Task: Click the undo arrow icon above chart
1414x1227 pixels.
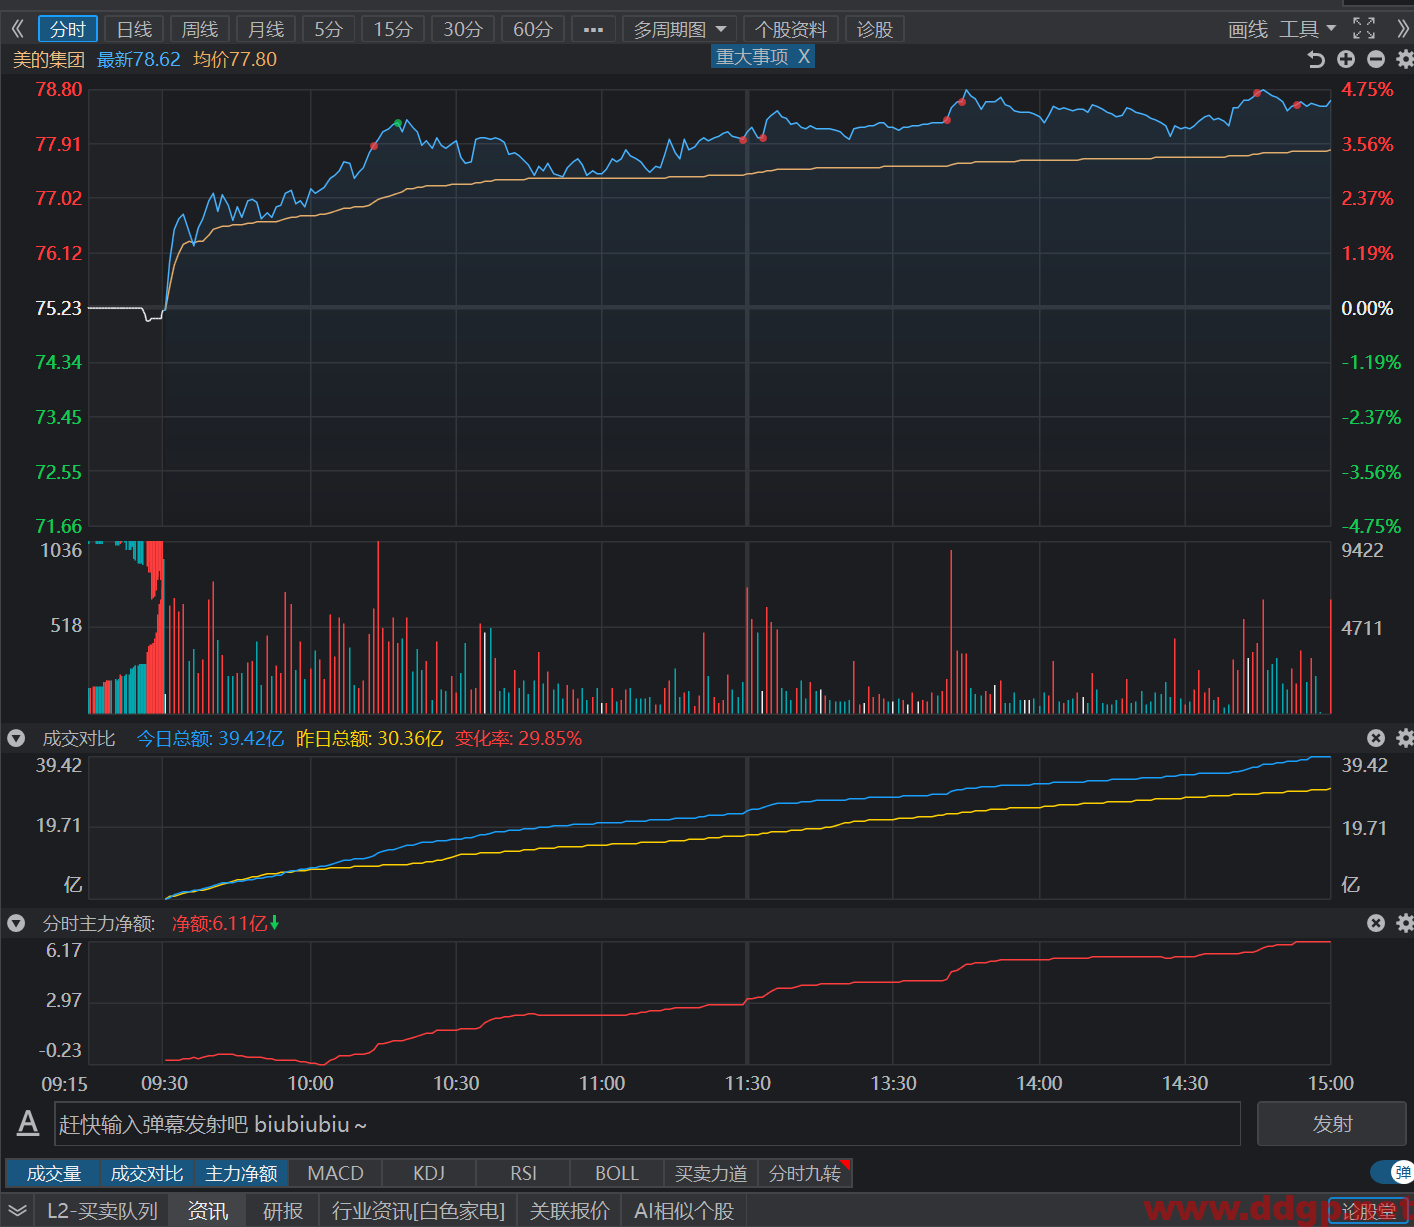Action: point(1316,60)
